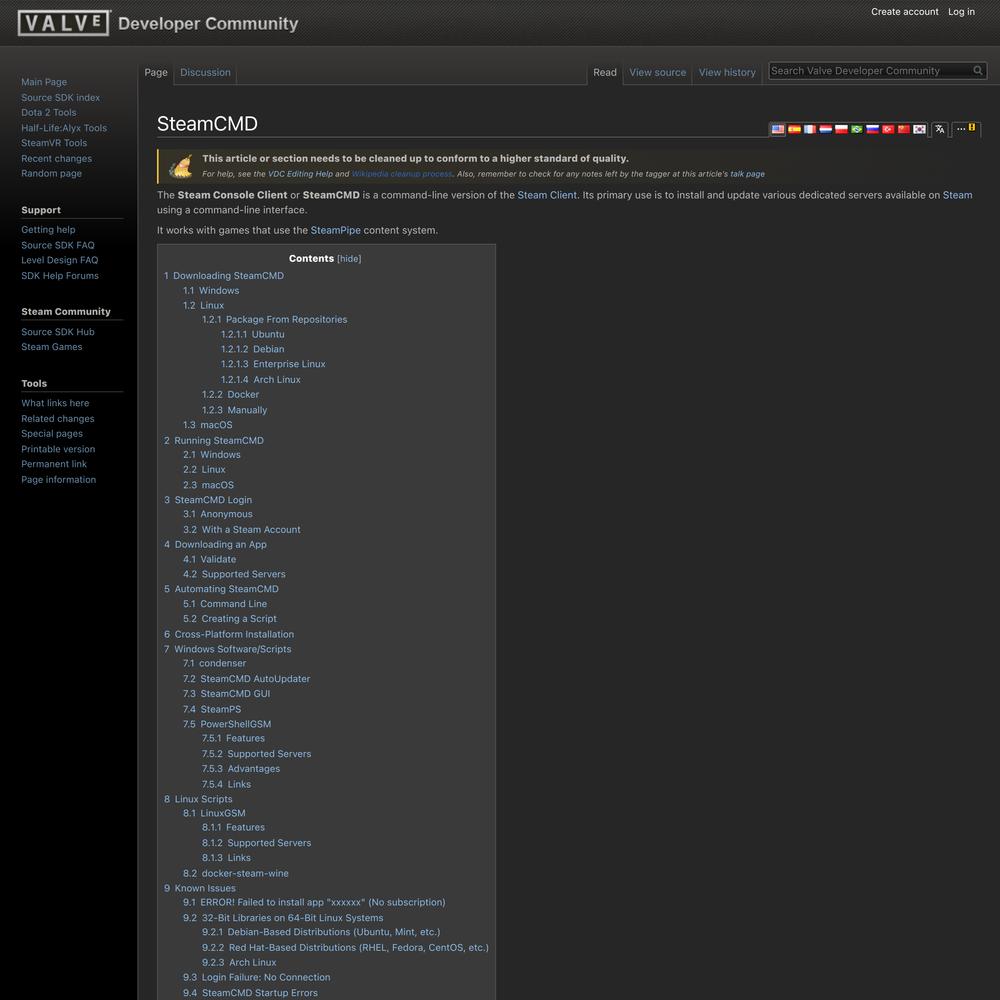Open Source SDK FAQ link

pyautogui.click(x=58, y=246)
